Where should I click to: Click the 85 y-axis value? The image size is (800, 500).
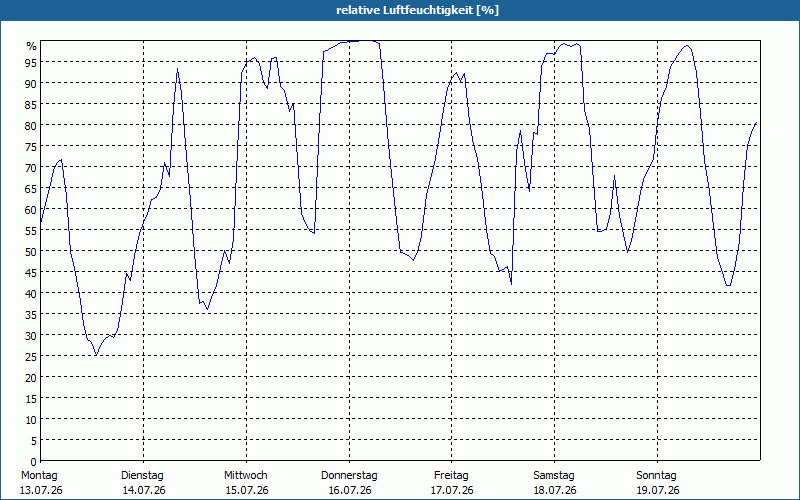click(x=31, y=104)
